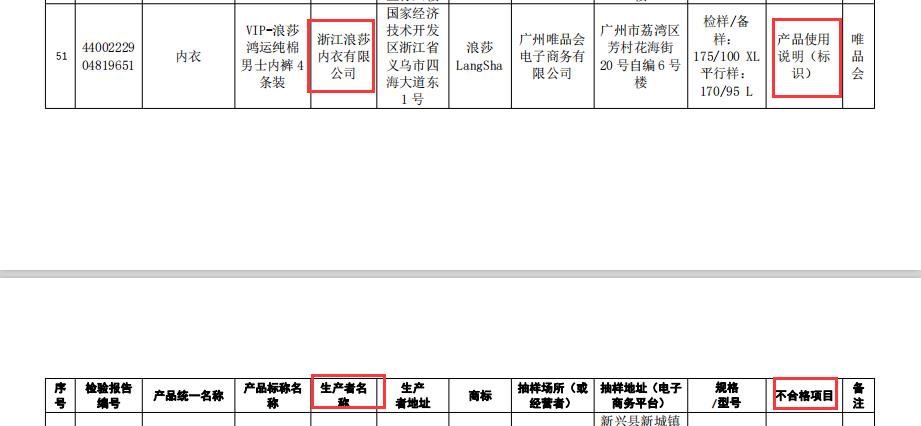Click highlighted 产品使用说明（标识） cell
921x426 pixels.
[x=805, y=57]
